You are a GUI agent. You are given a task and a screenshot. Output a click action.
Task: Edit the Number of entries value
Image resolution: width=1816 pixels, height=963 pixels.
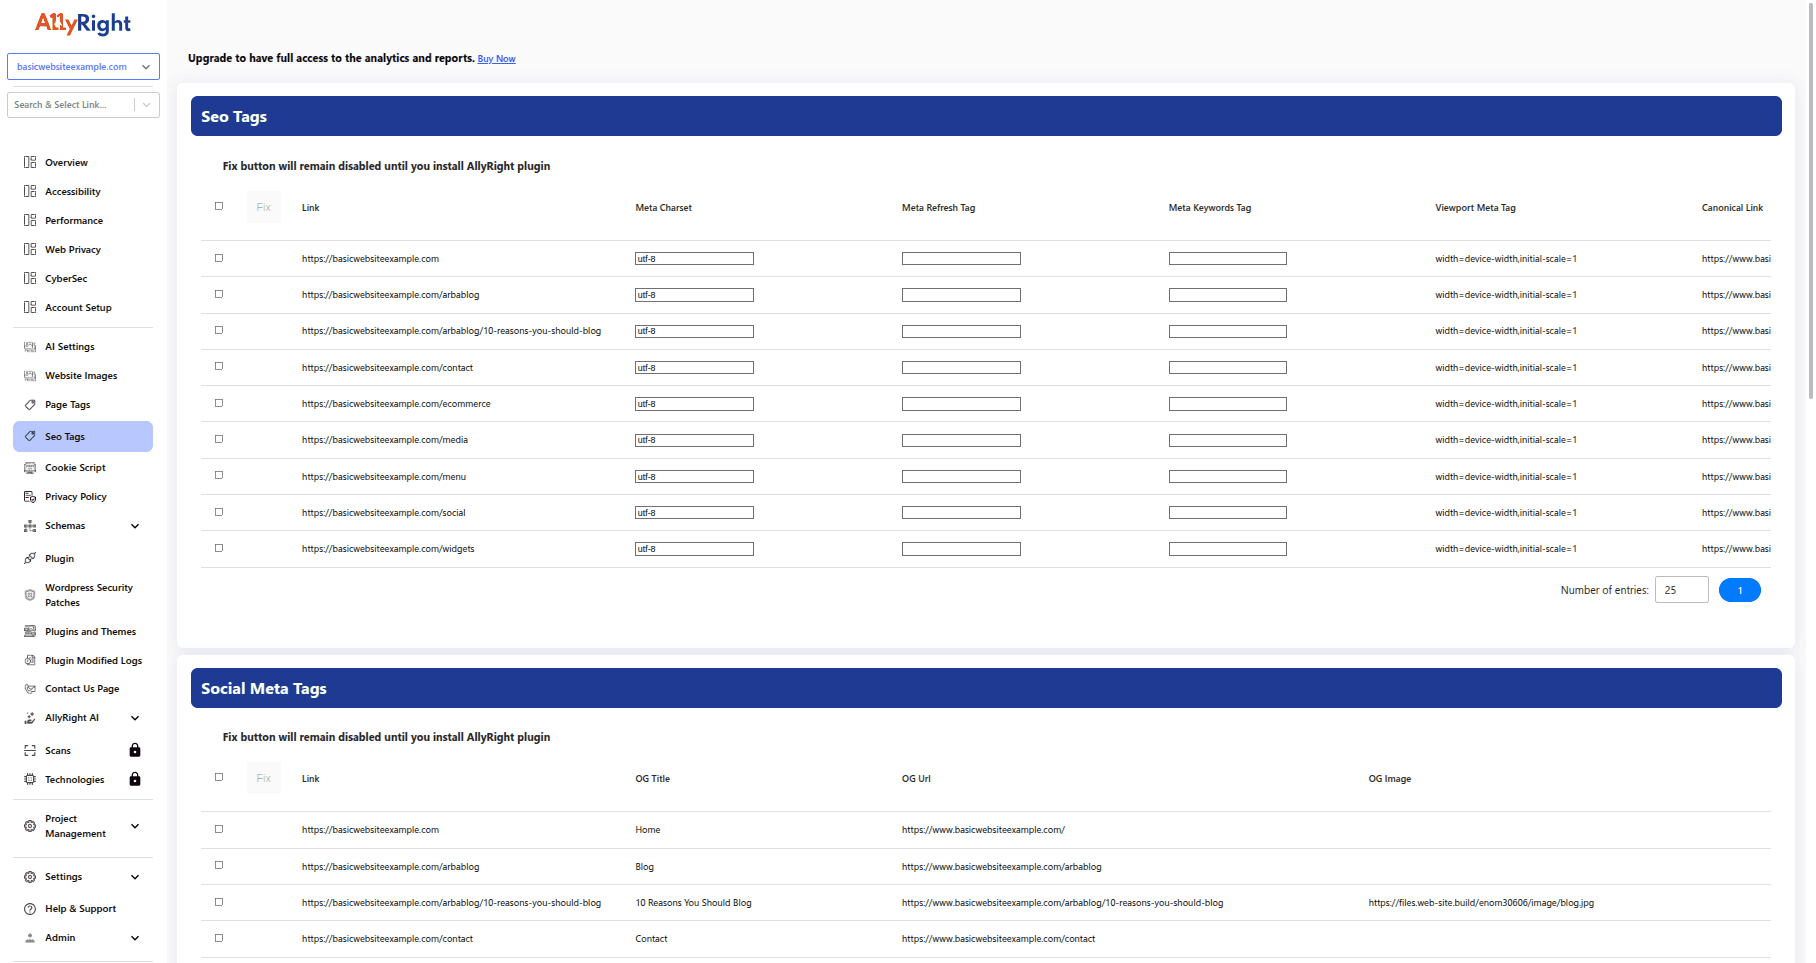coord(1681,589)
